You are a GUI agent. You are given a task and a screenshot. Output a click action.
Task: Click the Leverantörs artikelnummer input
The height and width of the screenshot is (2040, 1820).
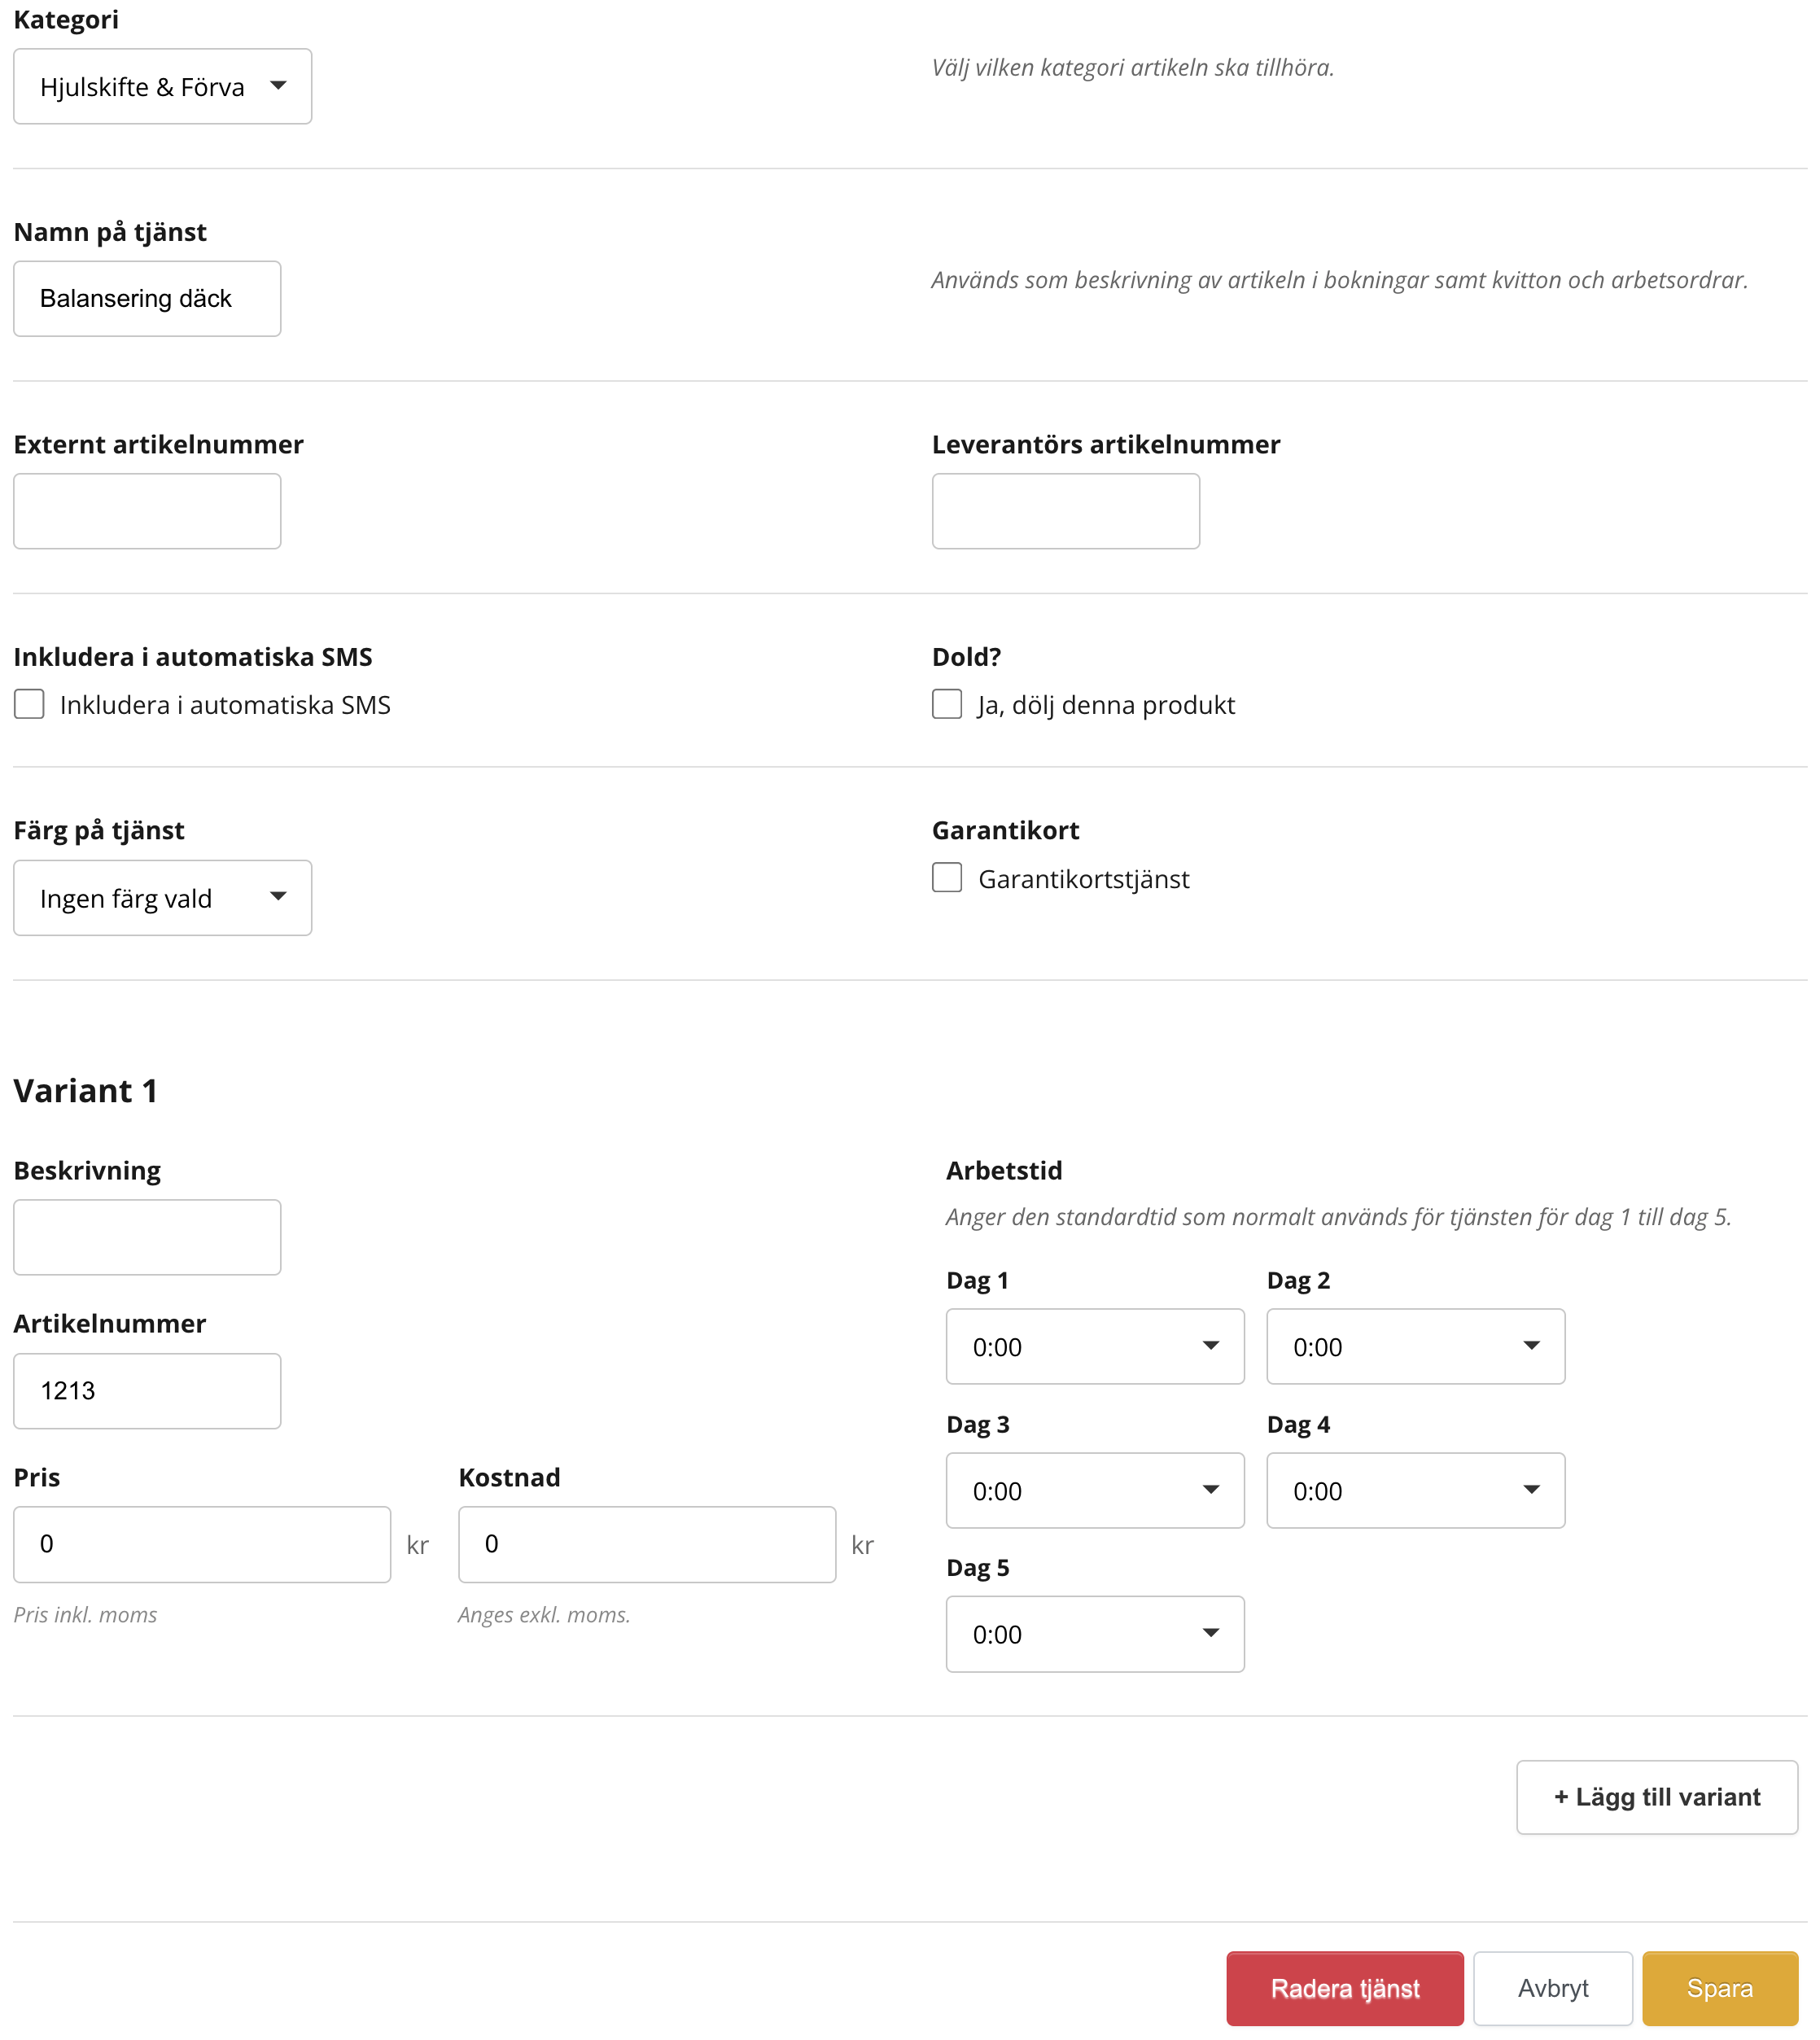tap(1065, 511)
